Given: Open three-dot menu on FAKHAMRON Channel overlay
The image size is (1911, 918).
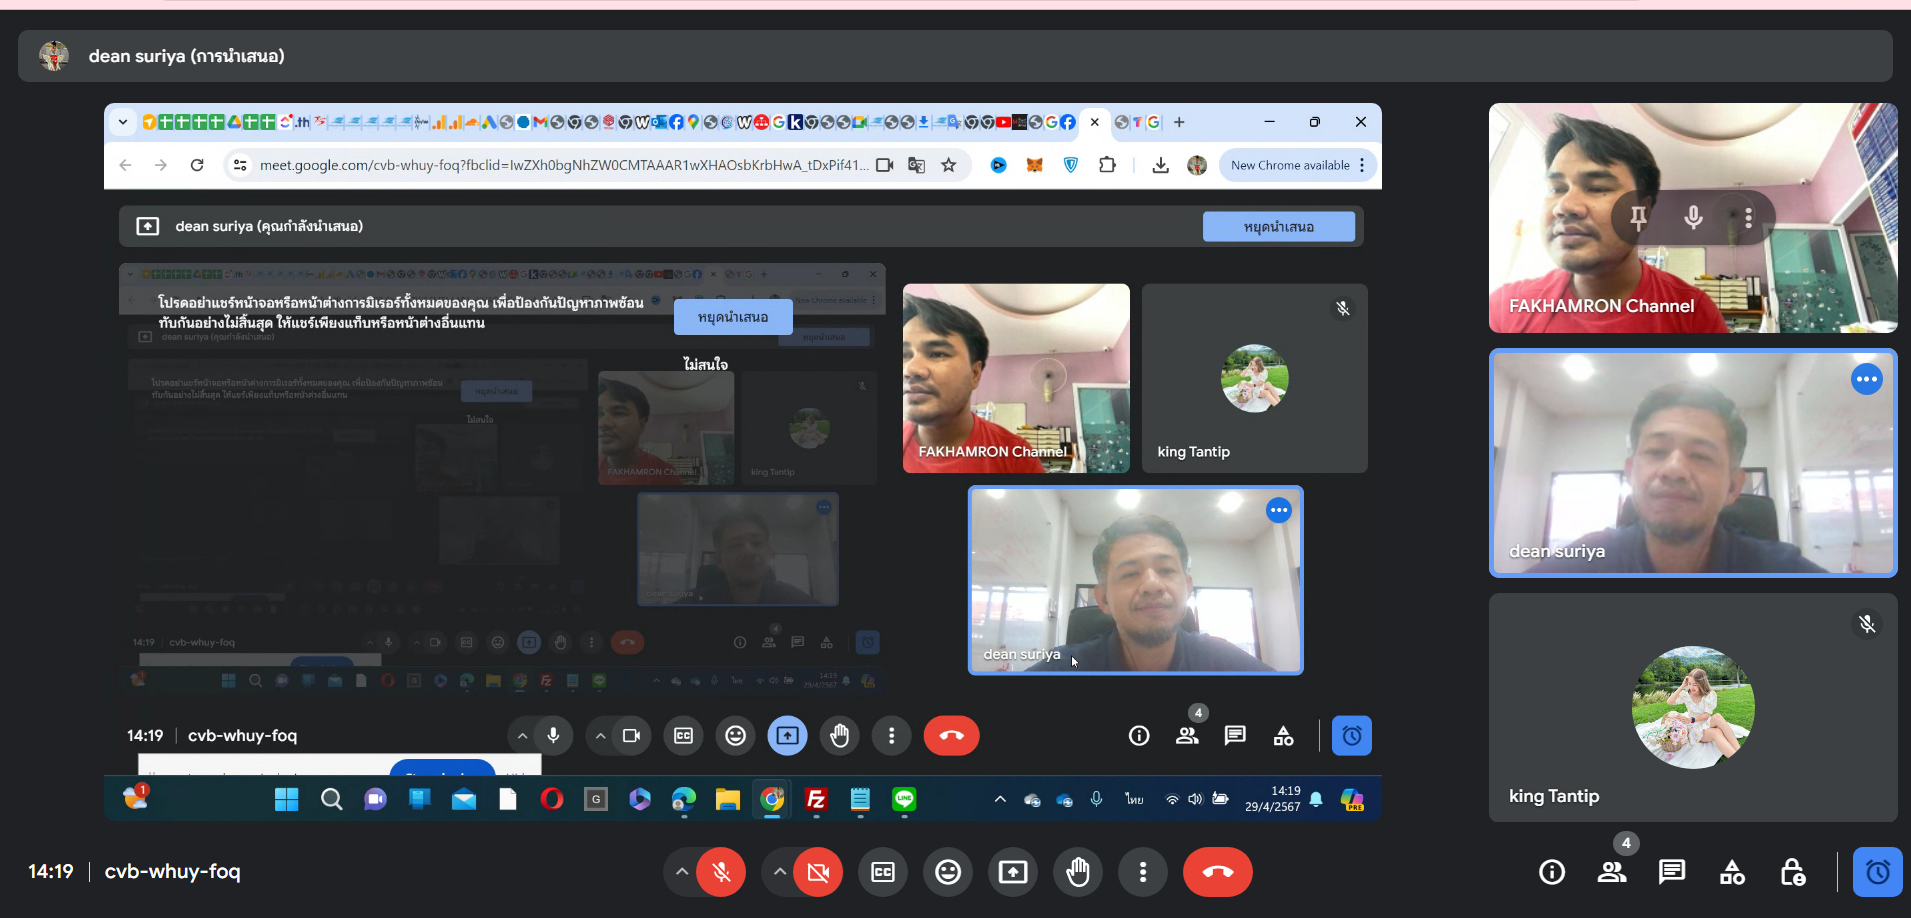Looking at the screenshot, I should (1748, 217).
